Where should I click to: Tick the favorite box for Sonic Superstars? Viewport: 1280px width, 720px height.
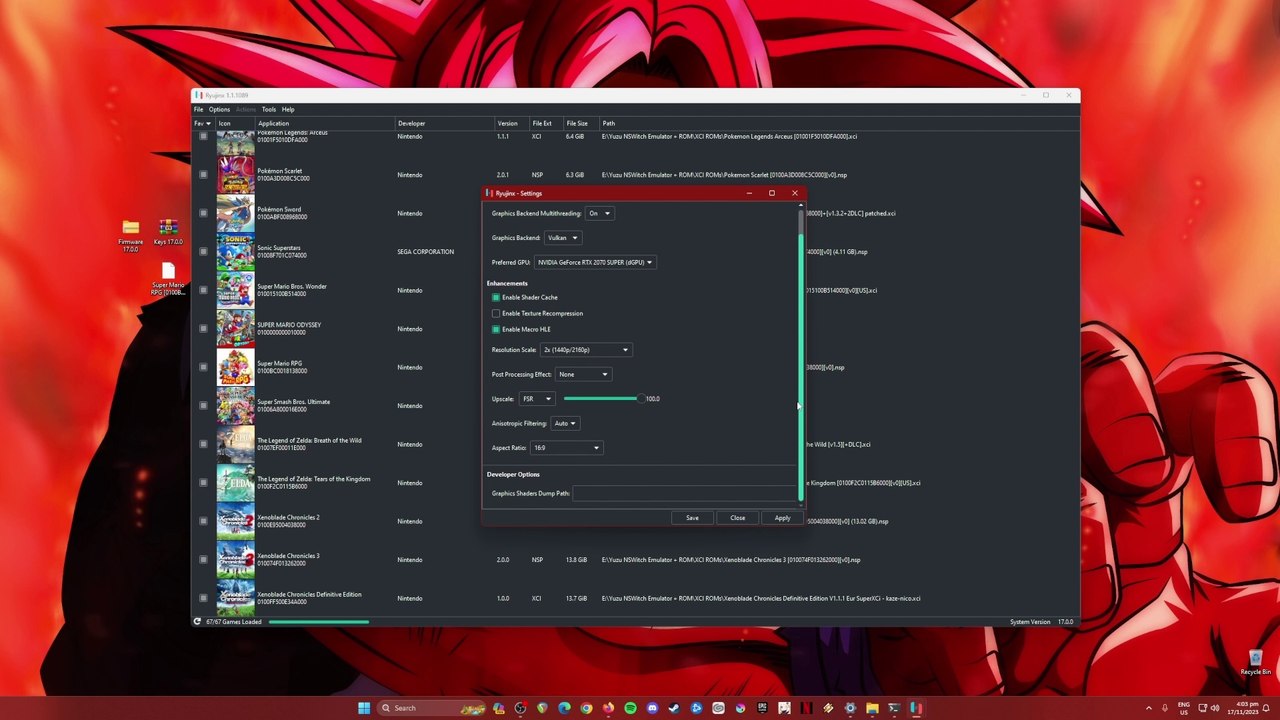[203, 252]
